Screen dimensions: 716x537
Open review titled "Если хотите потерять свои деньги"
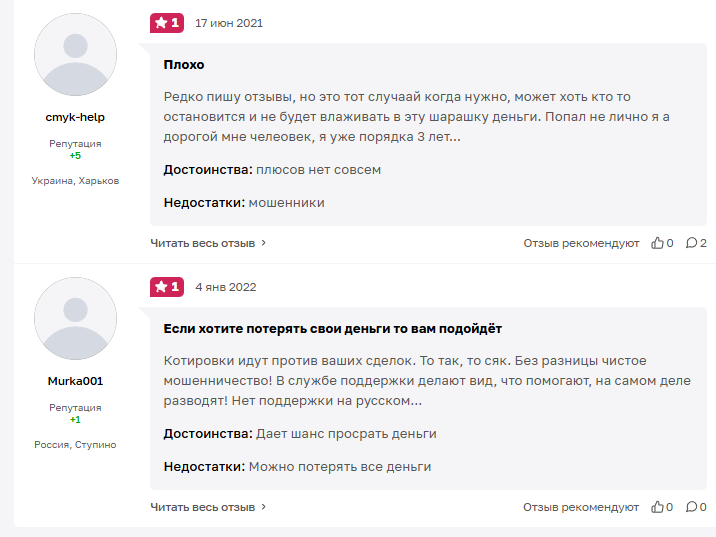332,329
